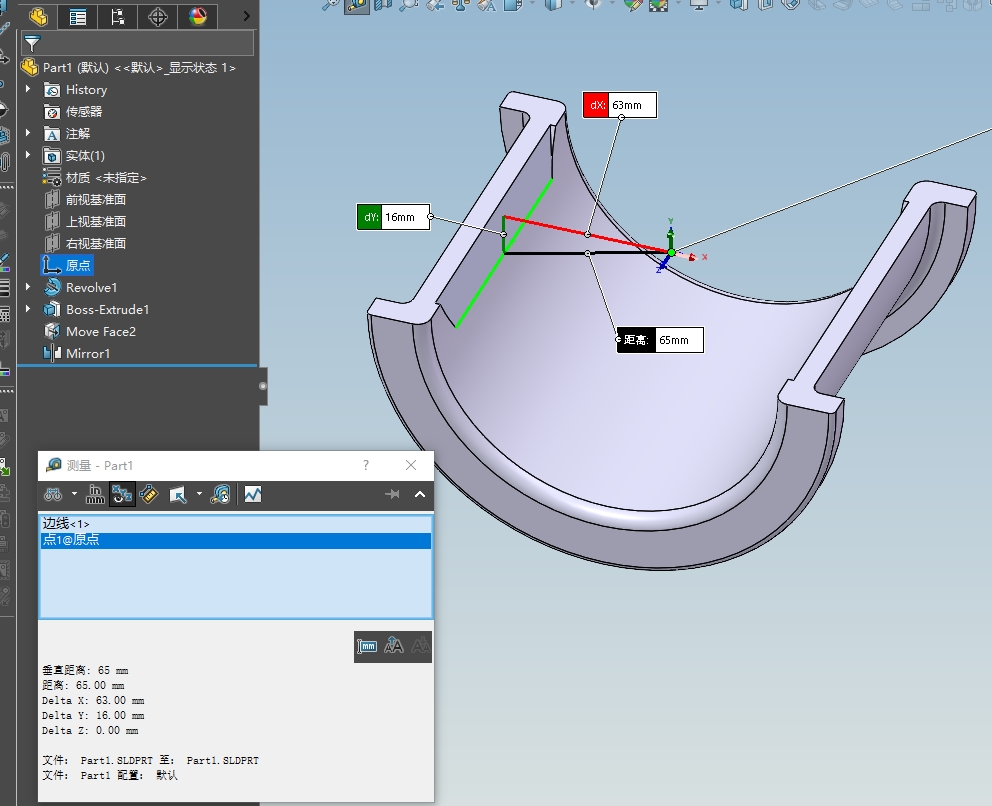Select the 原点 origin item
992x806 pixels.
pyautogui.click(x=67, y=265)
